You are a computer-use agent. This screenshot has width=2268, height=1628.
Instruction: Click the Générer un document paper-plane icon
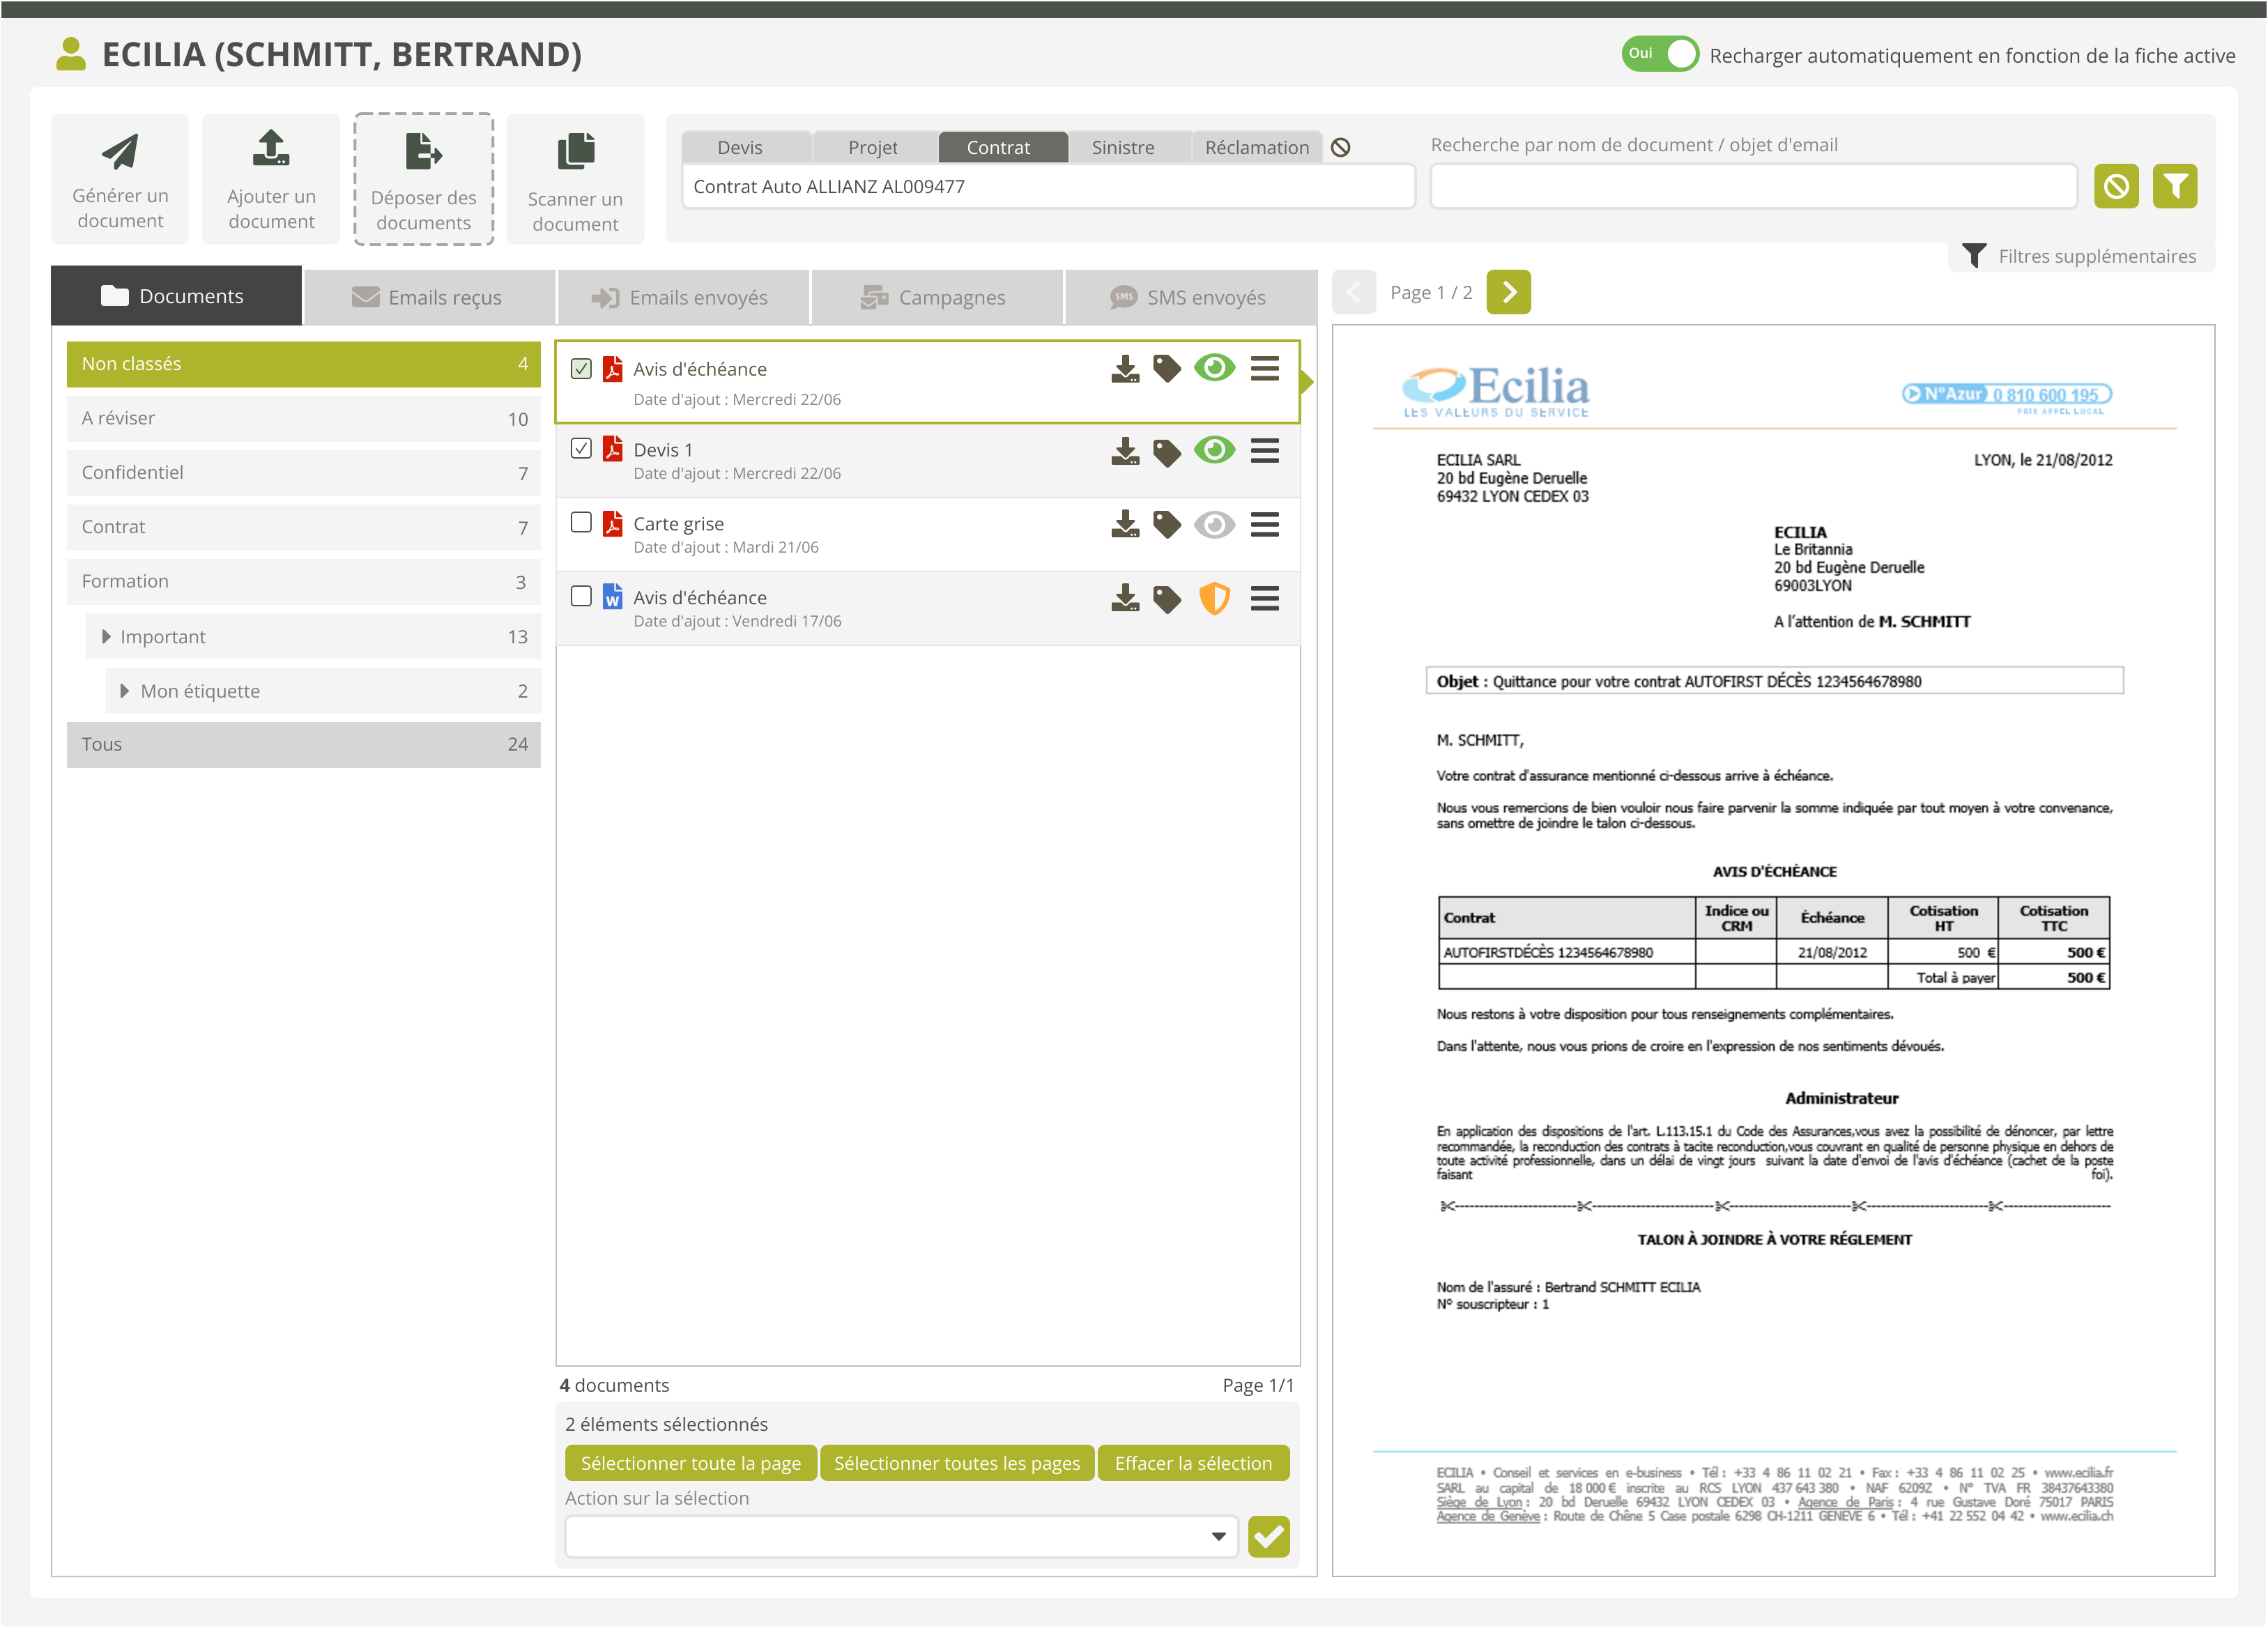coord(120,152)
